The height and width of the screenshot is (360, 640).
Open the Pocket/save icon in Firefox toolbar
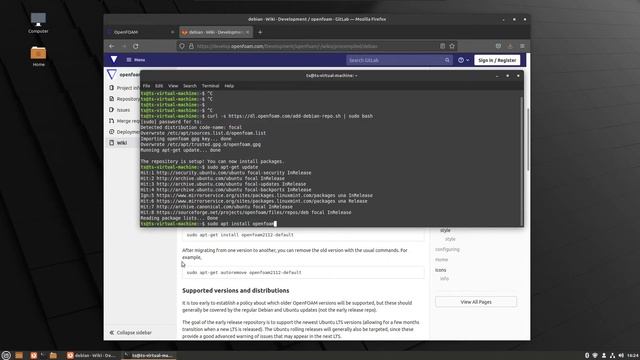[498, 46]
